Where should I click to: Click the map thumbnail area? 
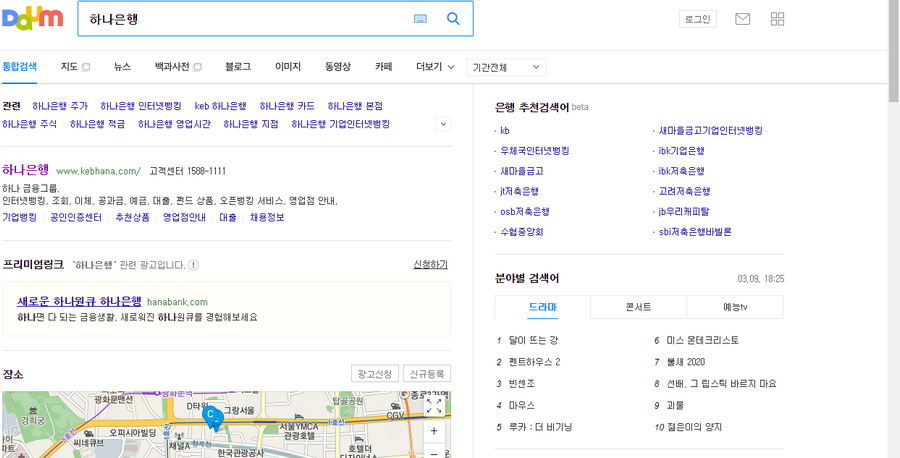pyautogui.click(x=226, y=425)
